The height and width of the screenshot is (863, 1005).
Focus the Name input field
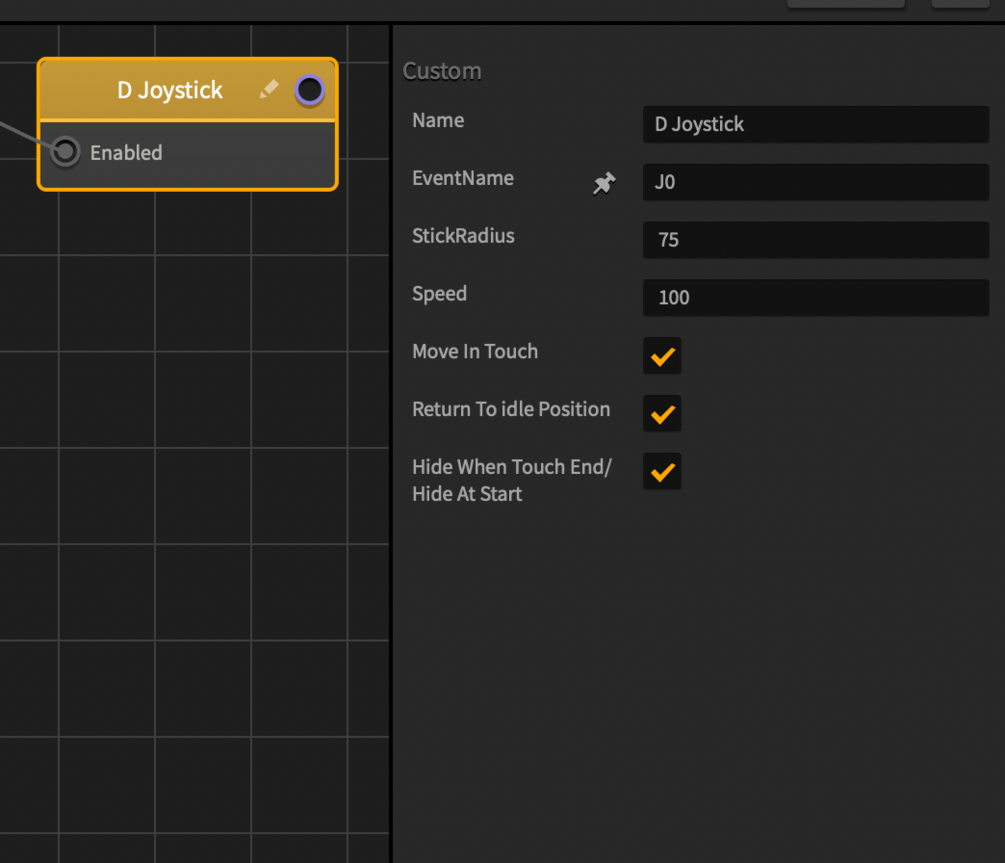[x=815, y=124]
